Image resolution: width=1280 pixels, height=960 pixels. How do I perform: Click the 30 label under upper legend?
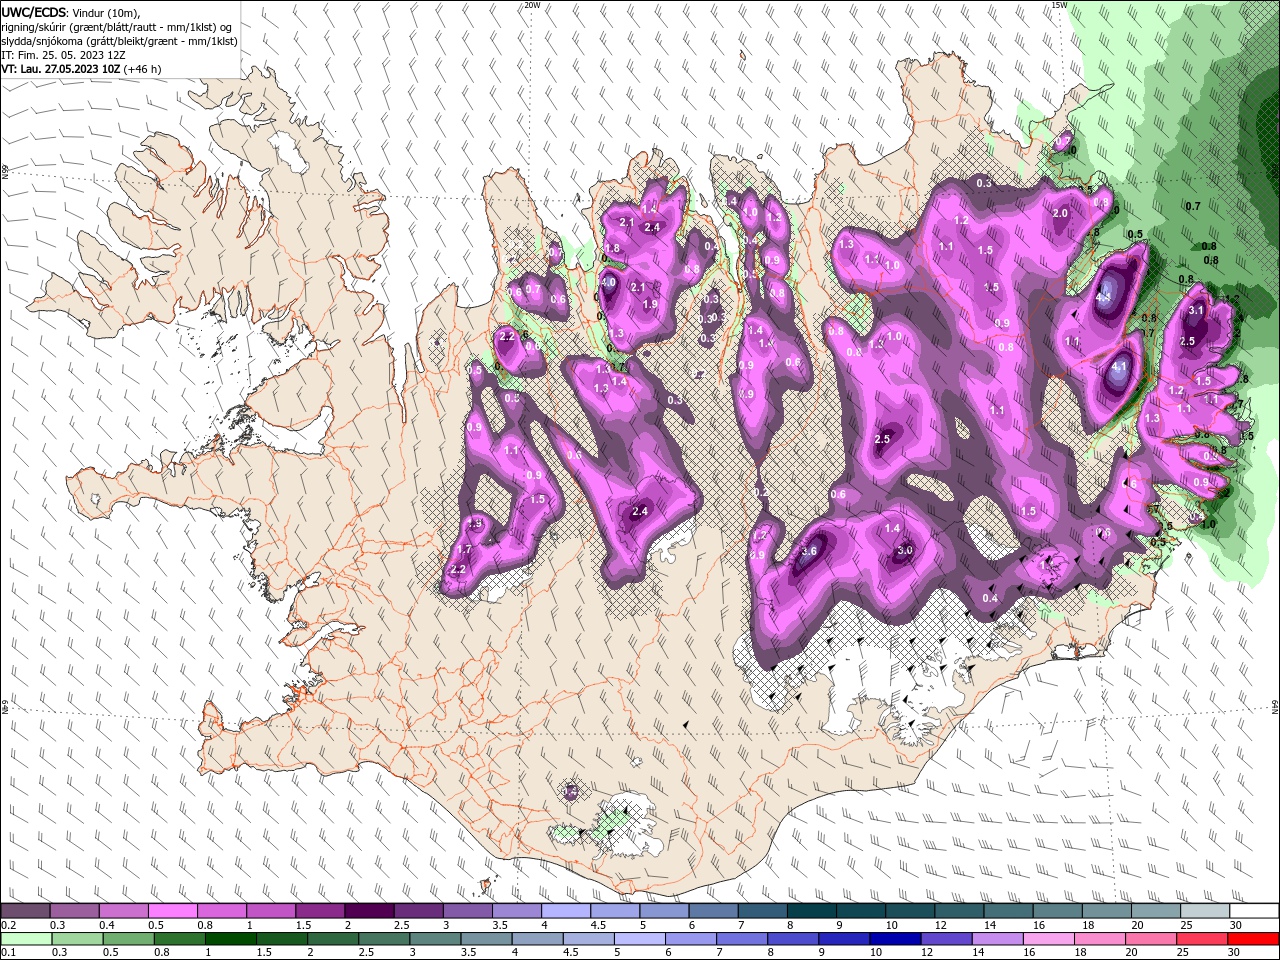(x=1235, y=925)
